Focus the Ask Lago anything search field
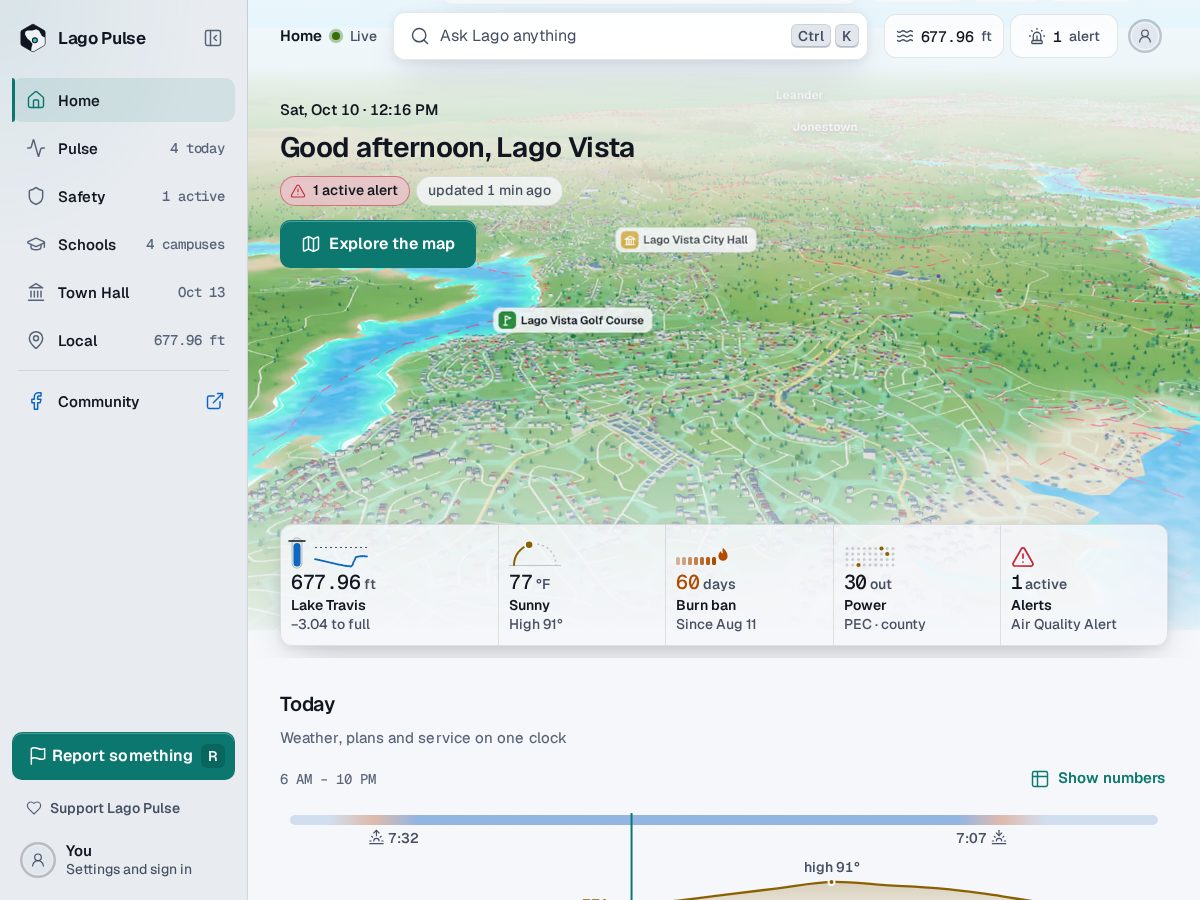The height and width of the screenshot is (900, 1200). [x=630, y=36]
